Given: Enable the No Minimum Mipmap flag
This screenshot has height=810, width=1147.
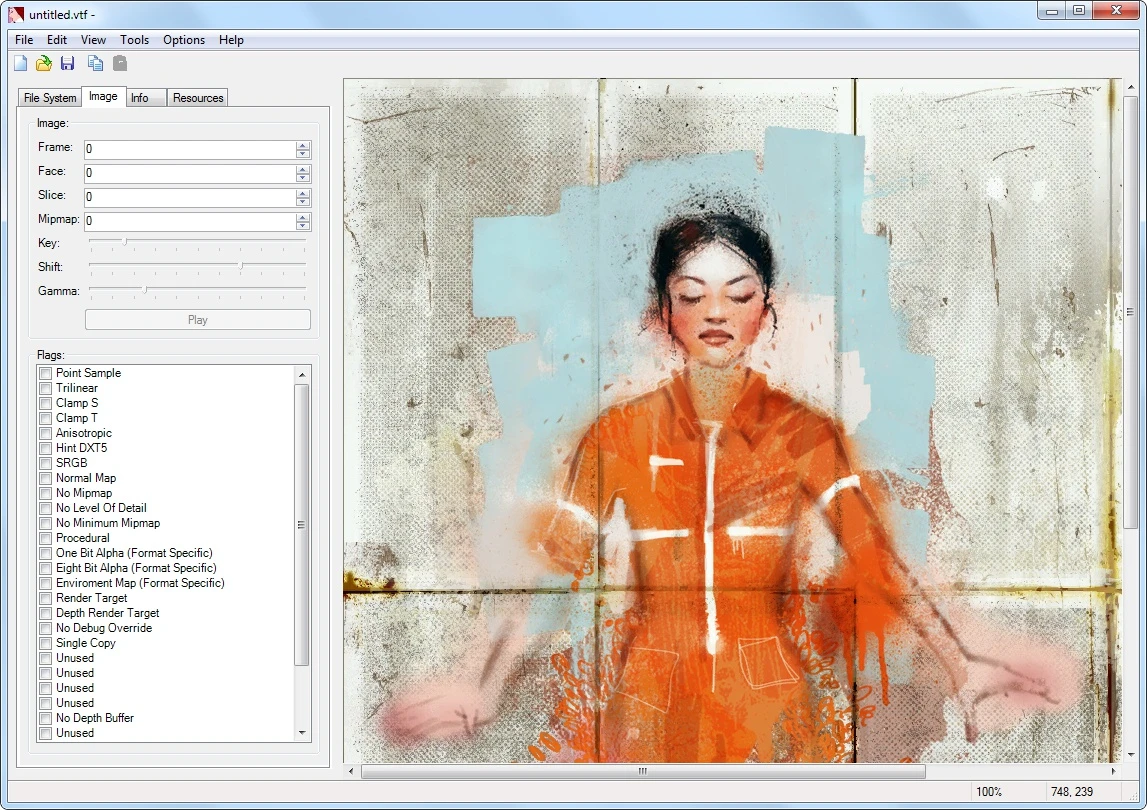Looking at the screenshot, I should (45, 523).
